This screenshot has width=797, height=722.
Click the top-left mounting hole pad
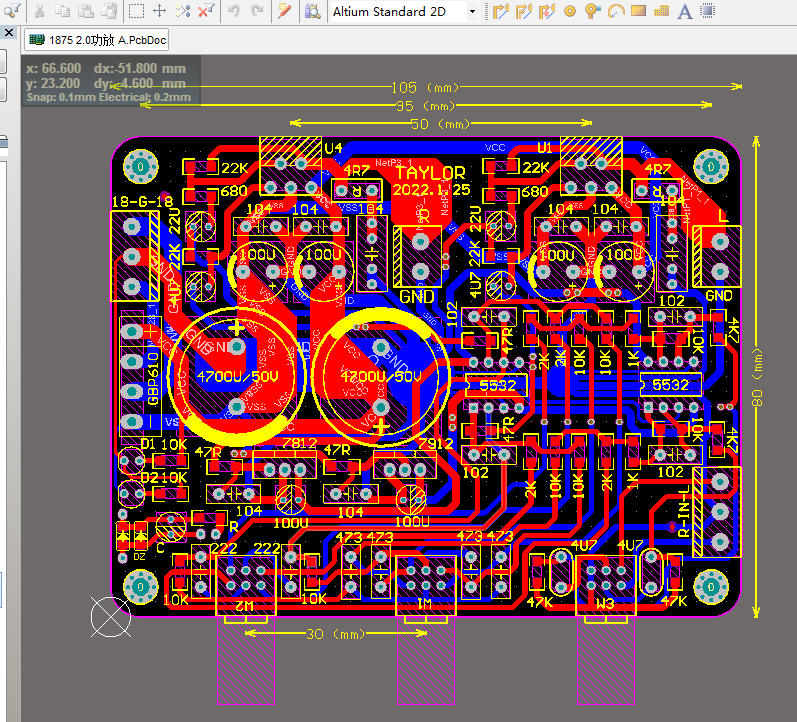(x=141, y=166)
